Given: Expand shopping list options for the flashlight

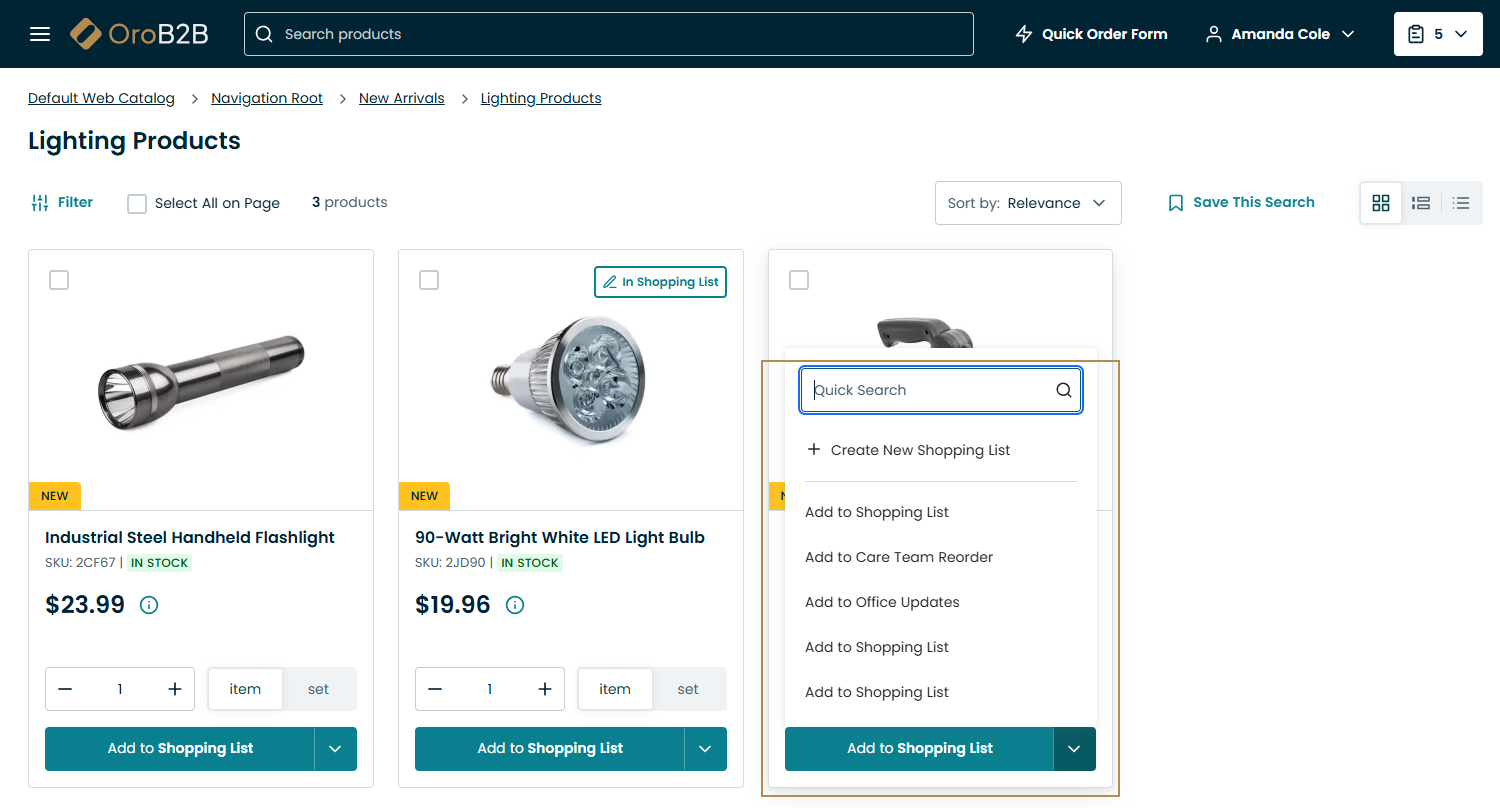Looking at the screenshot, I should point(336,749).
